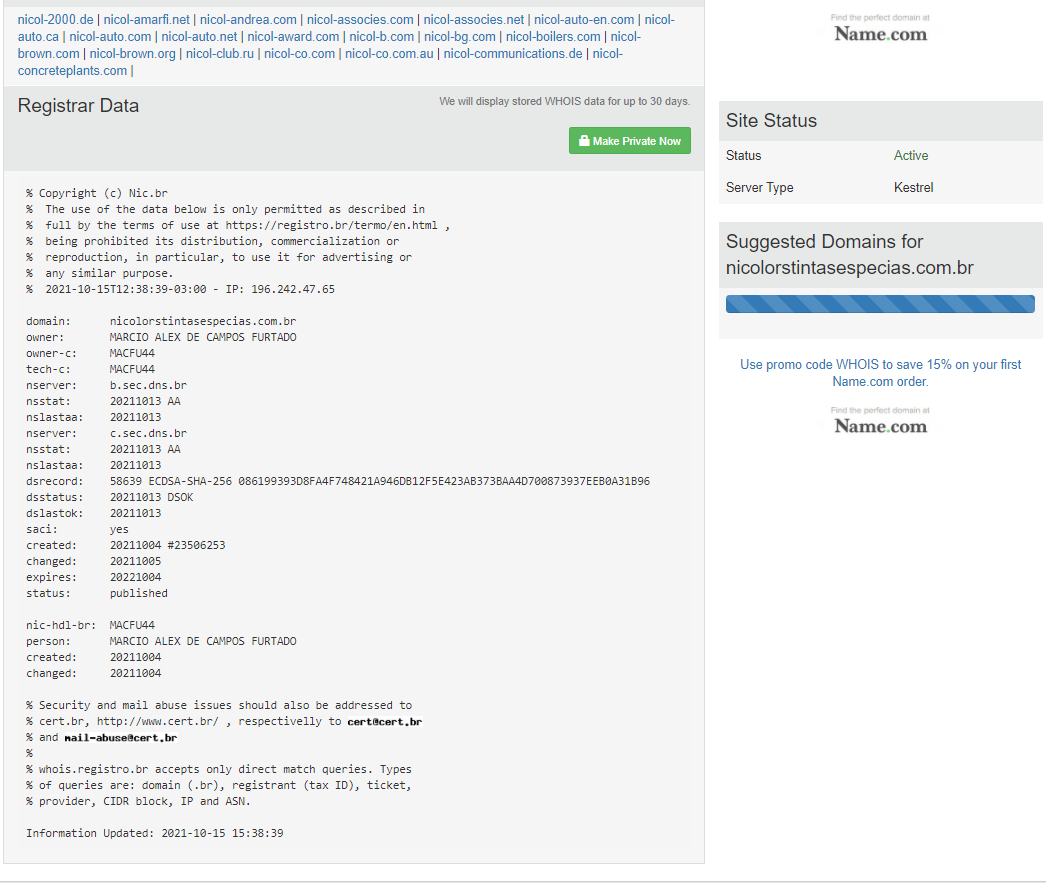Open the nicol-associes.com link
Screen dimensions: 1046x883
pos(360,19)
